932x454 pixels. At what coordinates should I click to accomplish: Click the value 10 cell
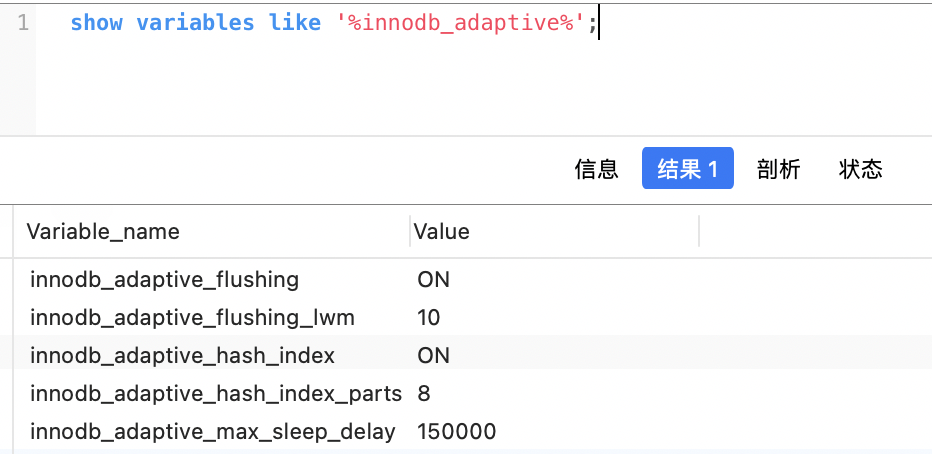(429, 317)
